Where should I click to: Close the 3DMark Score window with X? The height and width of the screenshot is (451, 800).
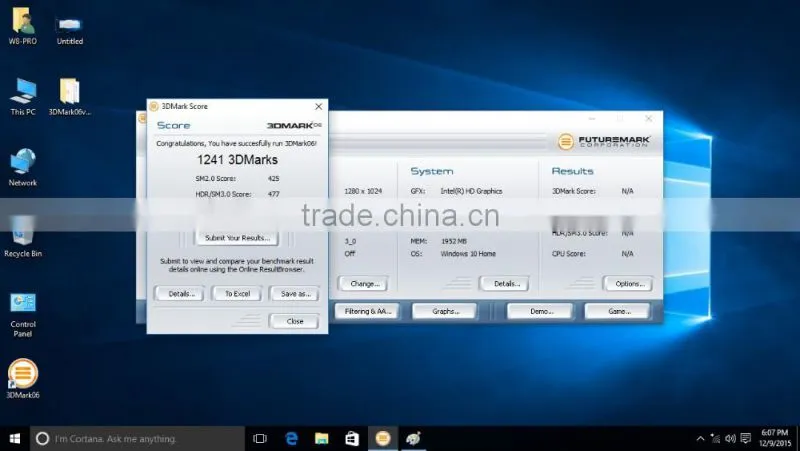(318, 106)
